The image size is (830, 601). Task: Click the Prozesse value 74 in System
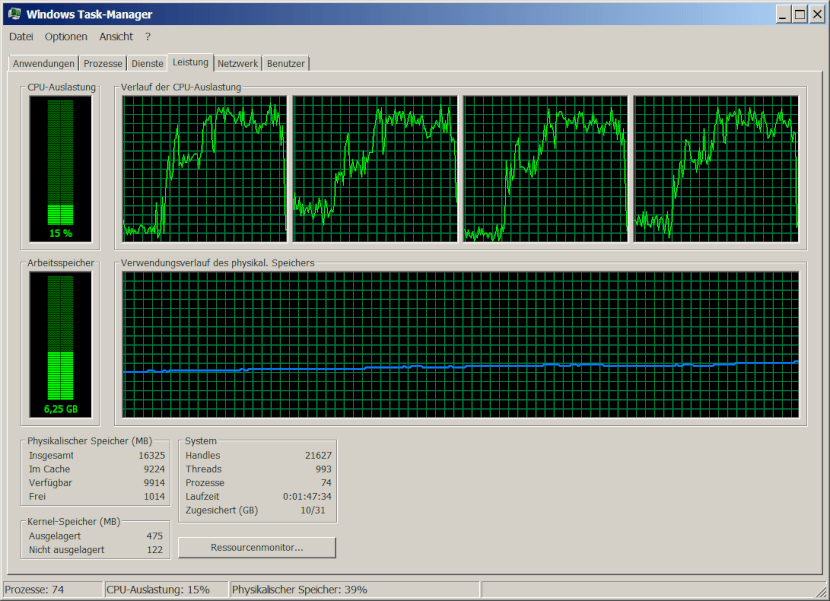pyautogui.click(x=326, y=483)
